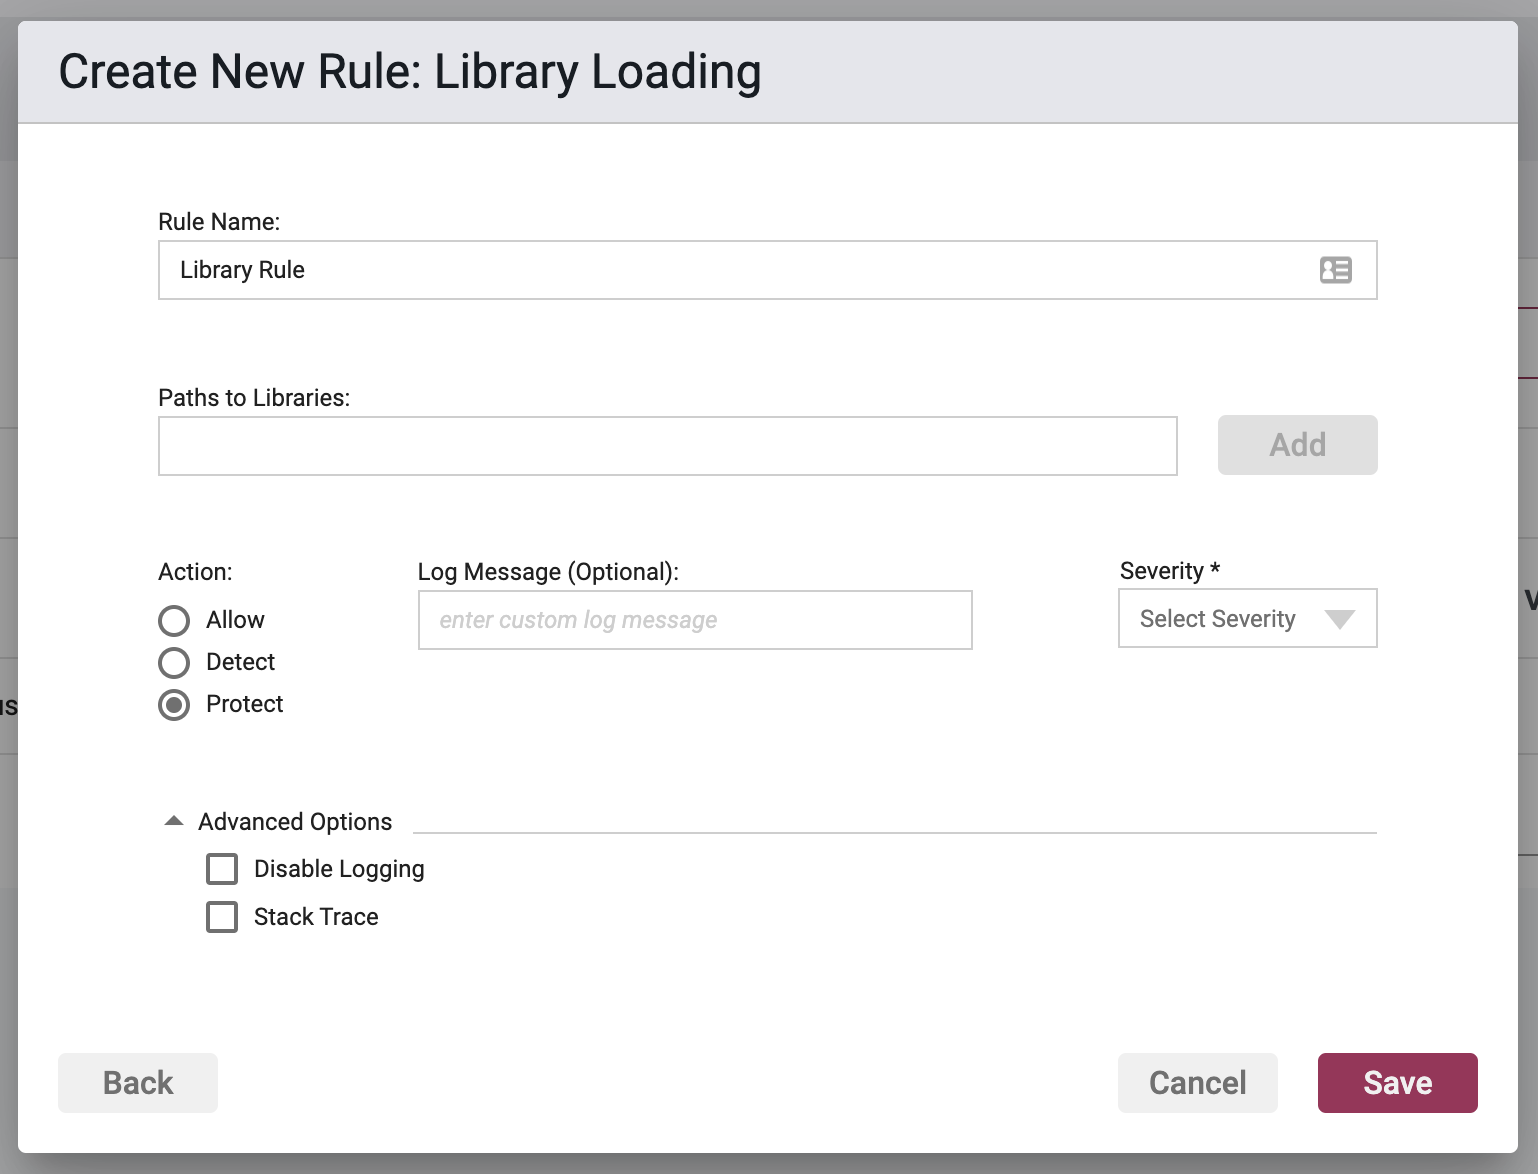Image resolution: width=1538 pixels, height=1174 pixels.
Task: Click the Stack Trace label text
Action: (x=316, y=917)
